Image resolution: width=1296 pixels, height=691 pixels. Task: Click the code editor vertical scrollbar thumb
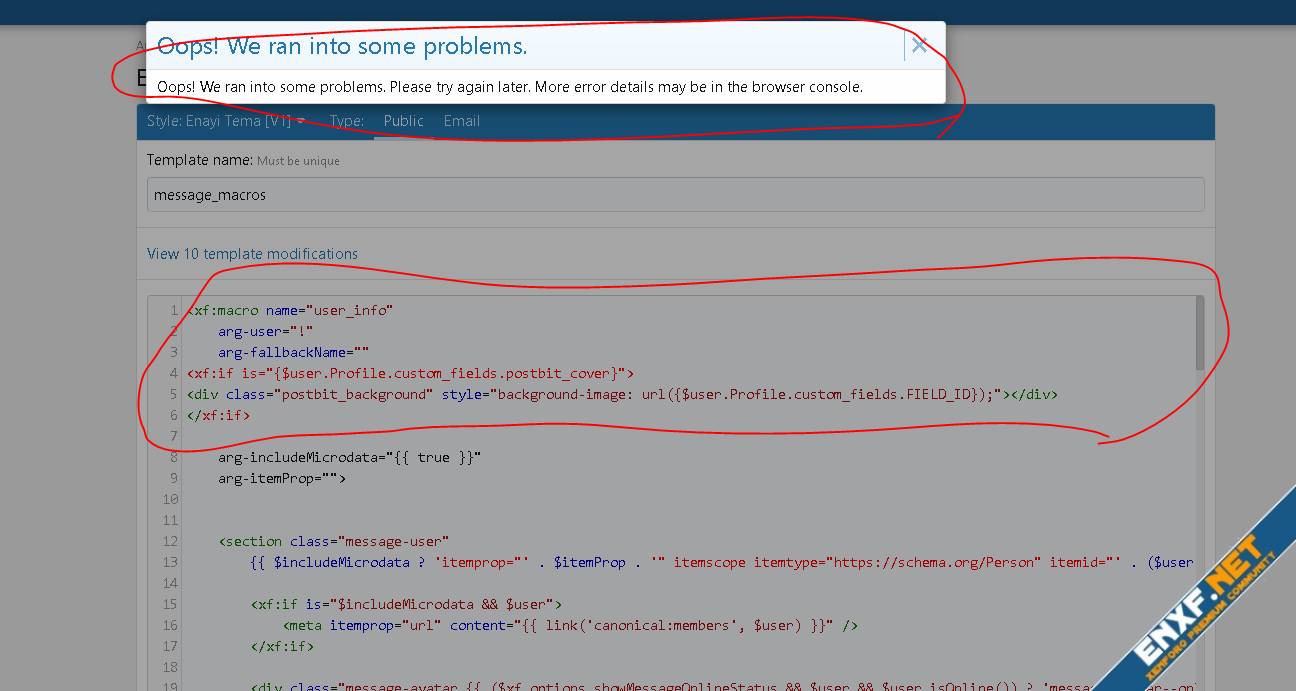[x=1199, y=333]
